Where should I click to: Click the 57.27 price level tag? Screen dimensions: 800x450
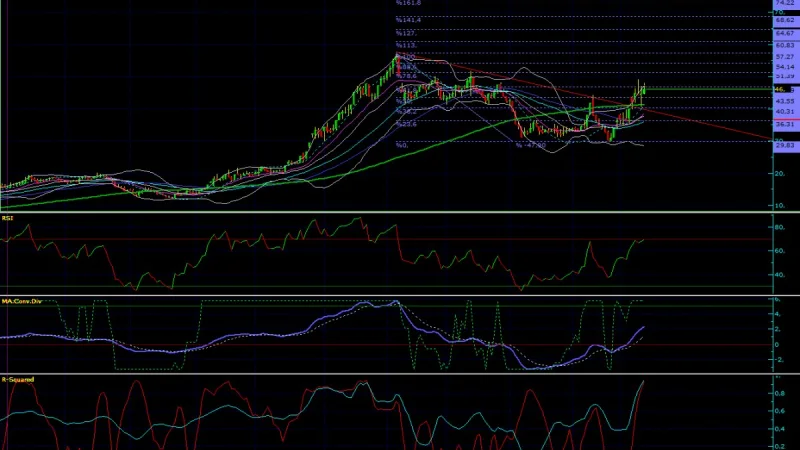[x=787, y=57]
